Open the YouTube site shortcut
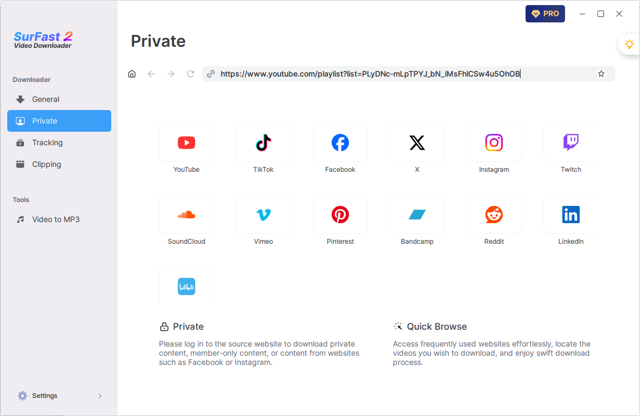The width and height of the screenshot is (640, 416). tap(186, 143)
